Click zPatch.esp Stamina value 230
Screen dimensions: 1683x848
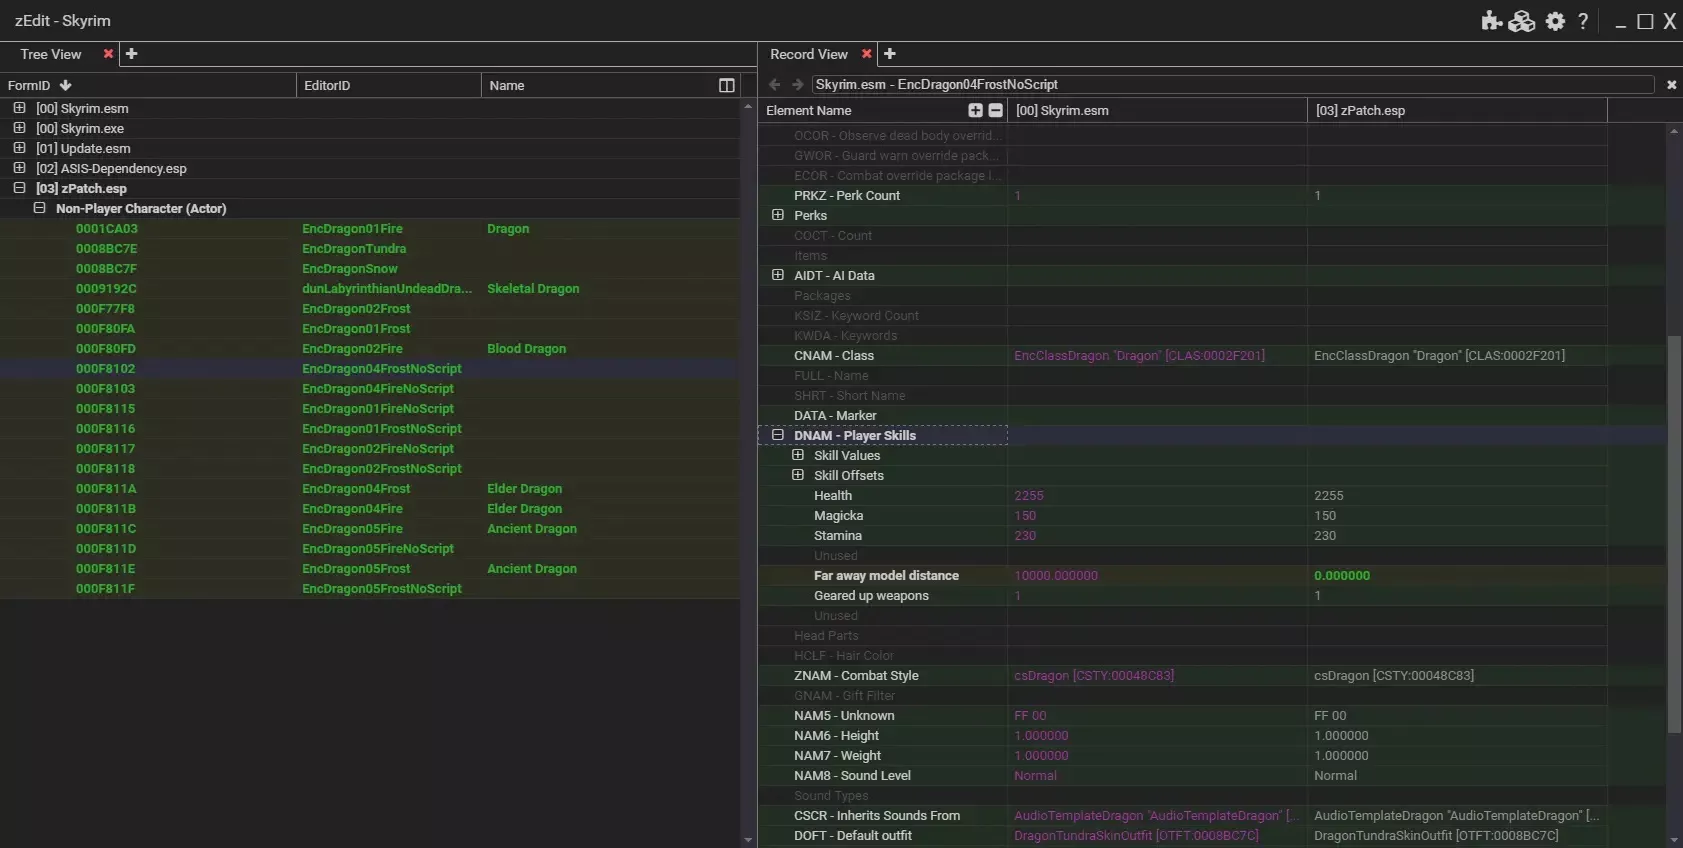tap(1325, 535)
